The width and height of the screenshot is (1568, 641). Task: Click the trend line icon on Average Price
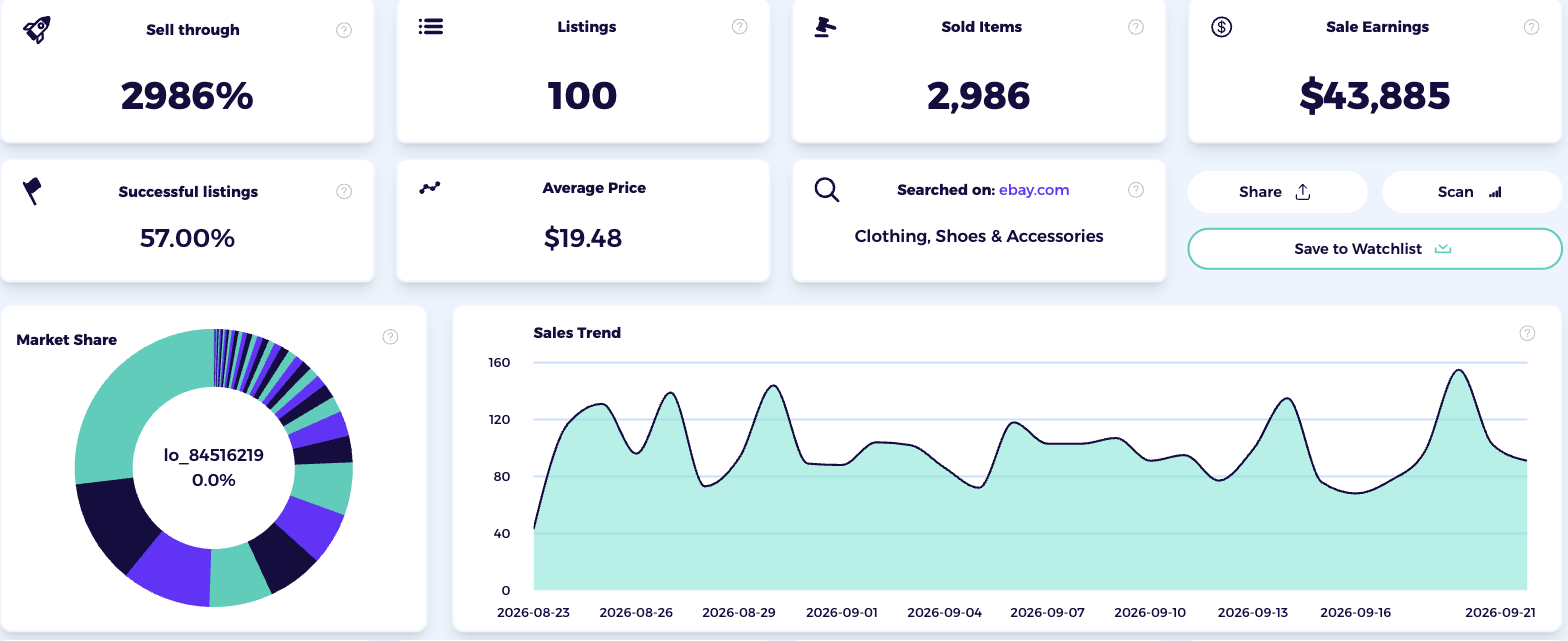click(430, 187)
